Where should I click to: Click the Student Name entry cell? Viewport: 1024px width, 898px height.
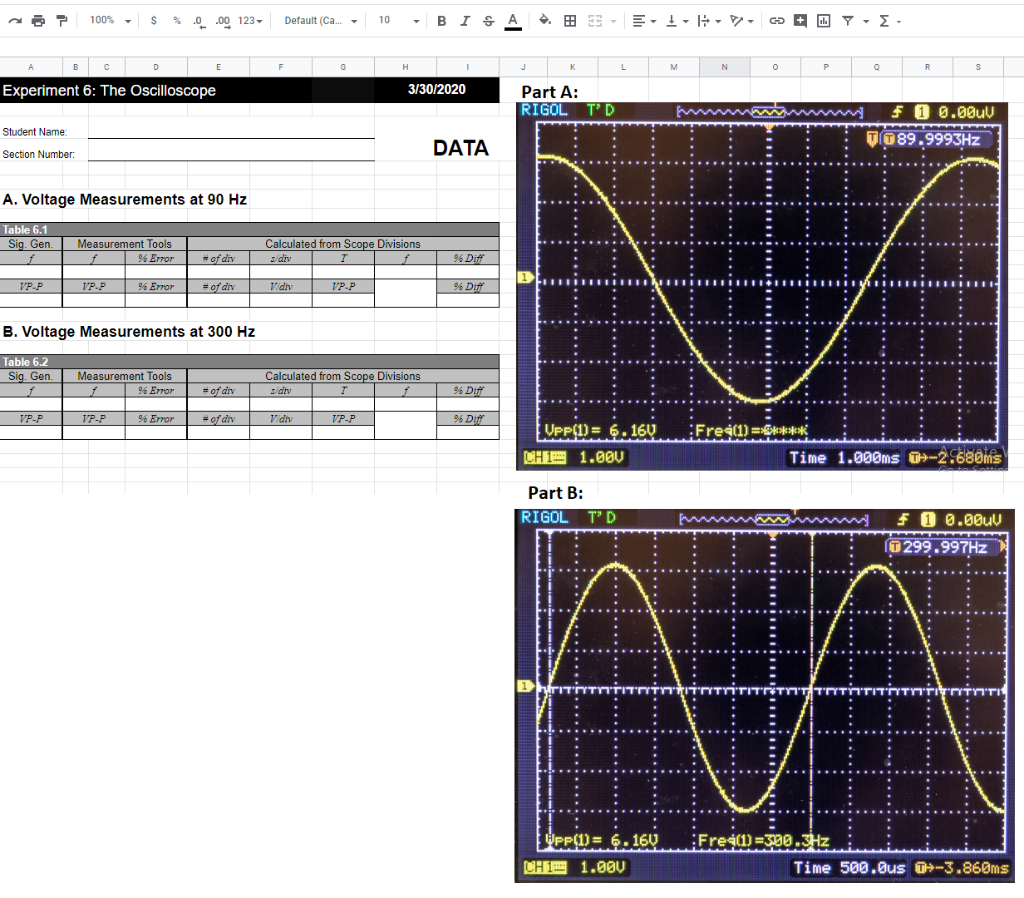[x=230, y=131]
